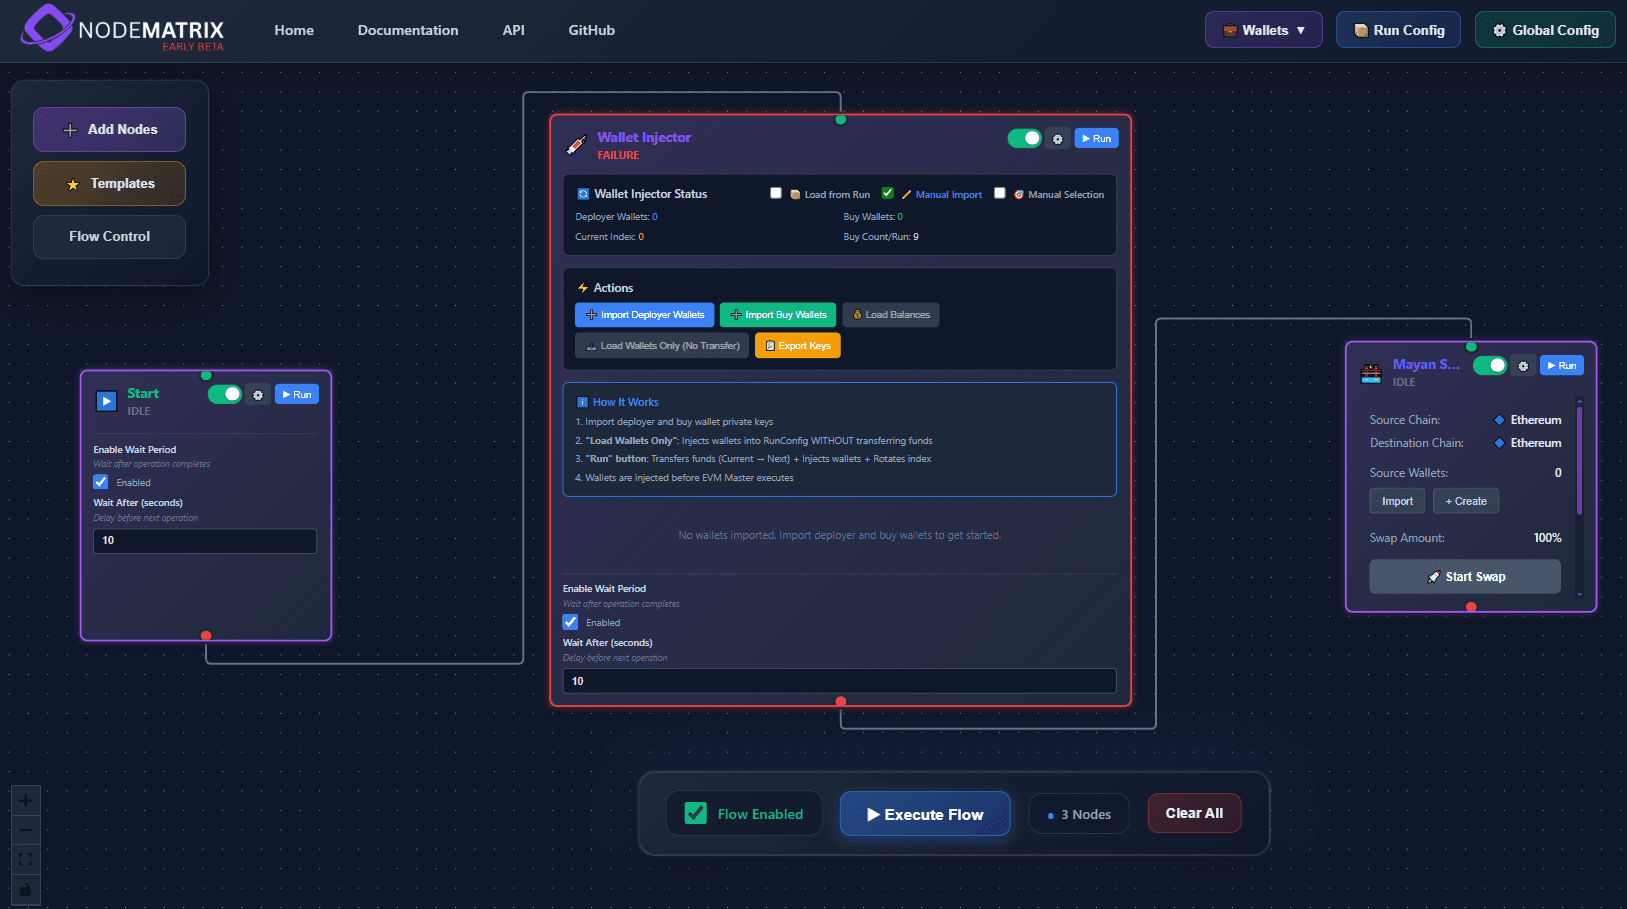Image resolution: width=1627 pixels, height=909 pixels.
Task: Click the fit-to-view icon in canvas controls
Action: [x=25, y=860]
